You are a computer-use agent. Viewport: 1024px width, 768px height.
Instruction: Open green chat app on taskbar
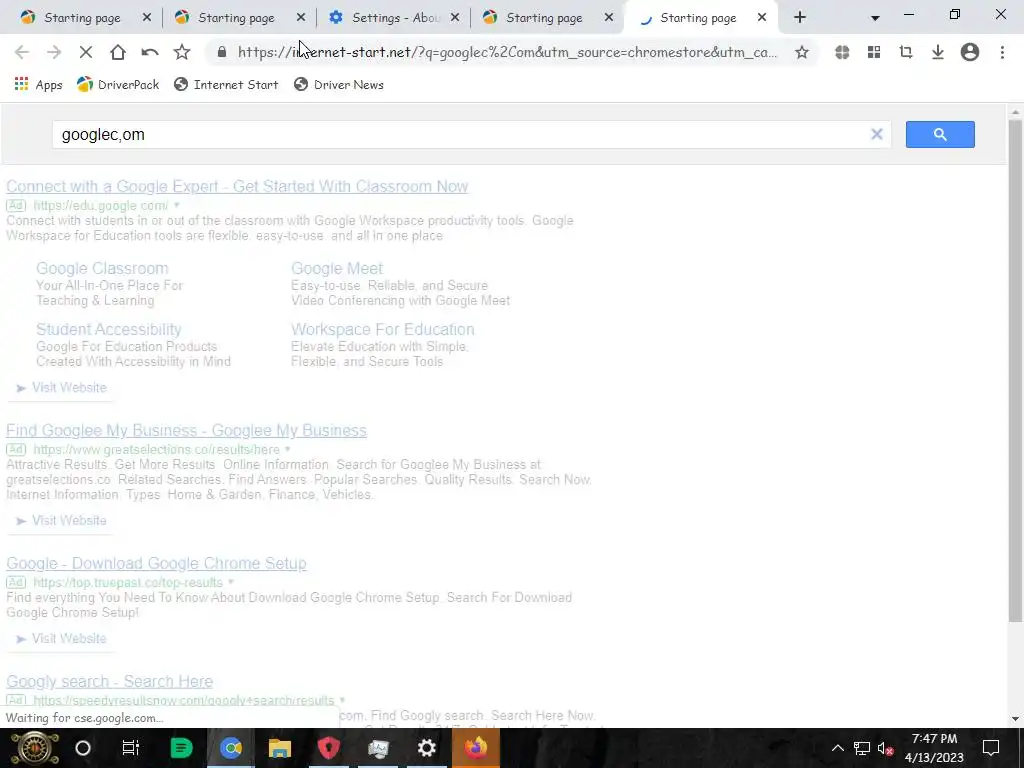click(x=181, y=748)
